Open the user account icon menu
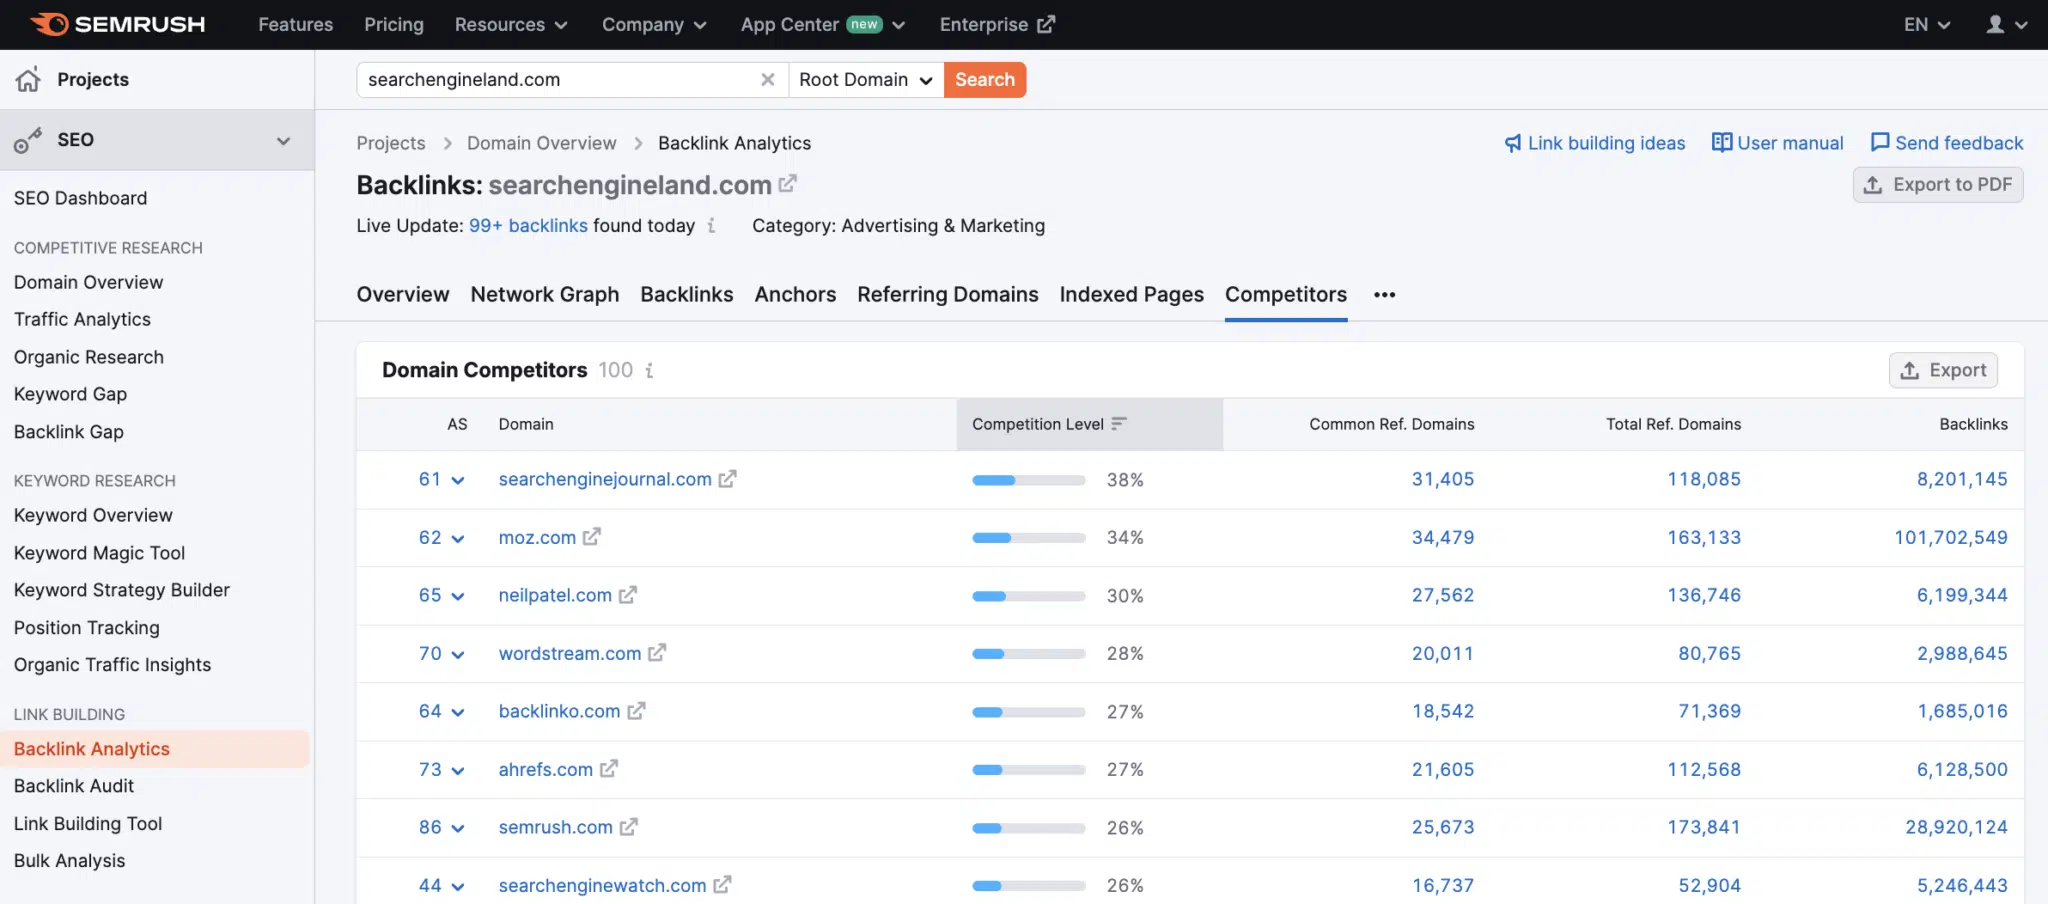The height and width of the screenshot is (904, 2048). [x=2007, y=24]
